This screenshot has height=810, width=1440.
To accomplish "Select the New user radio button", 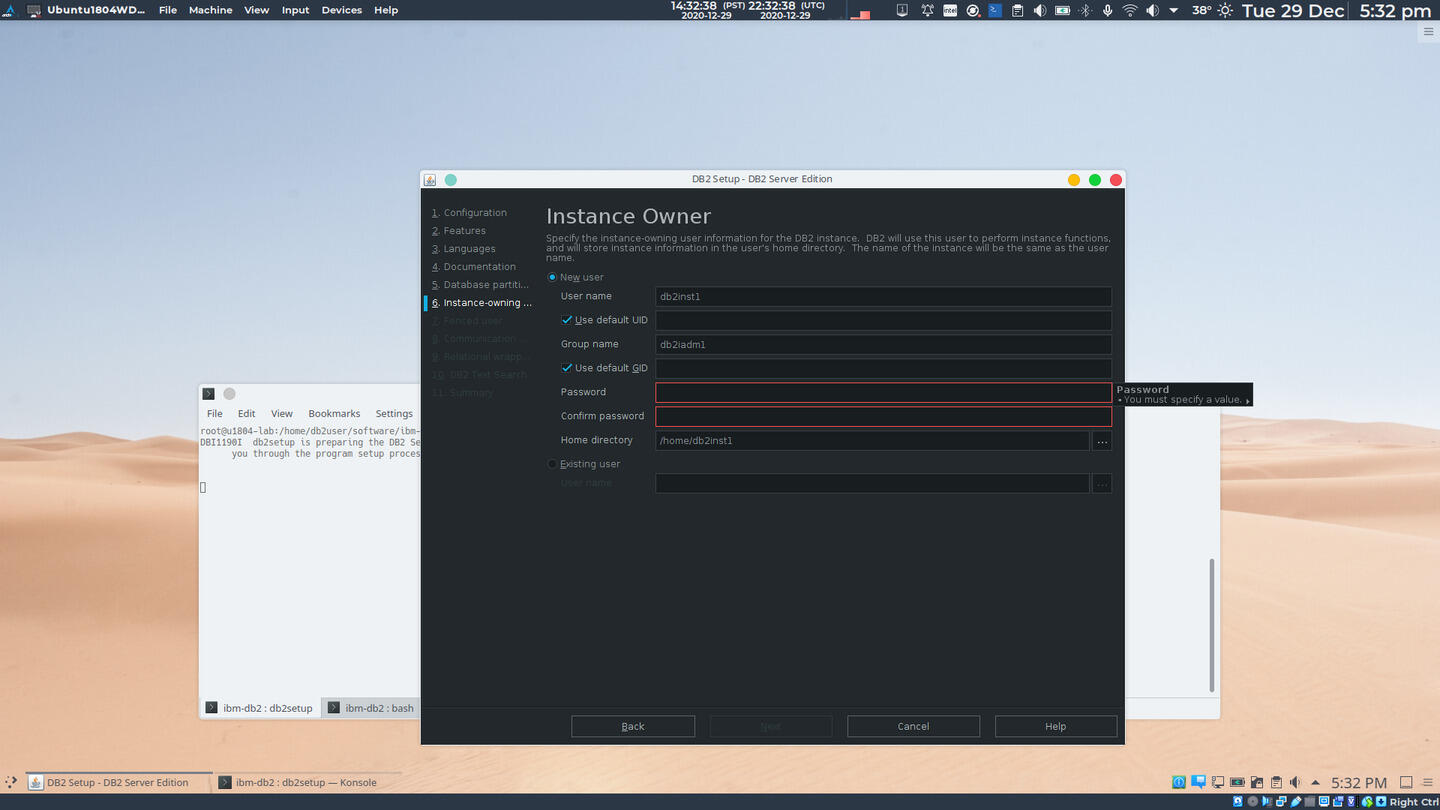I will 552,277.
